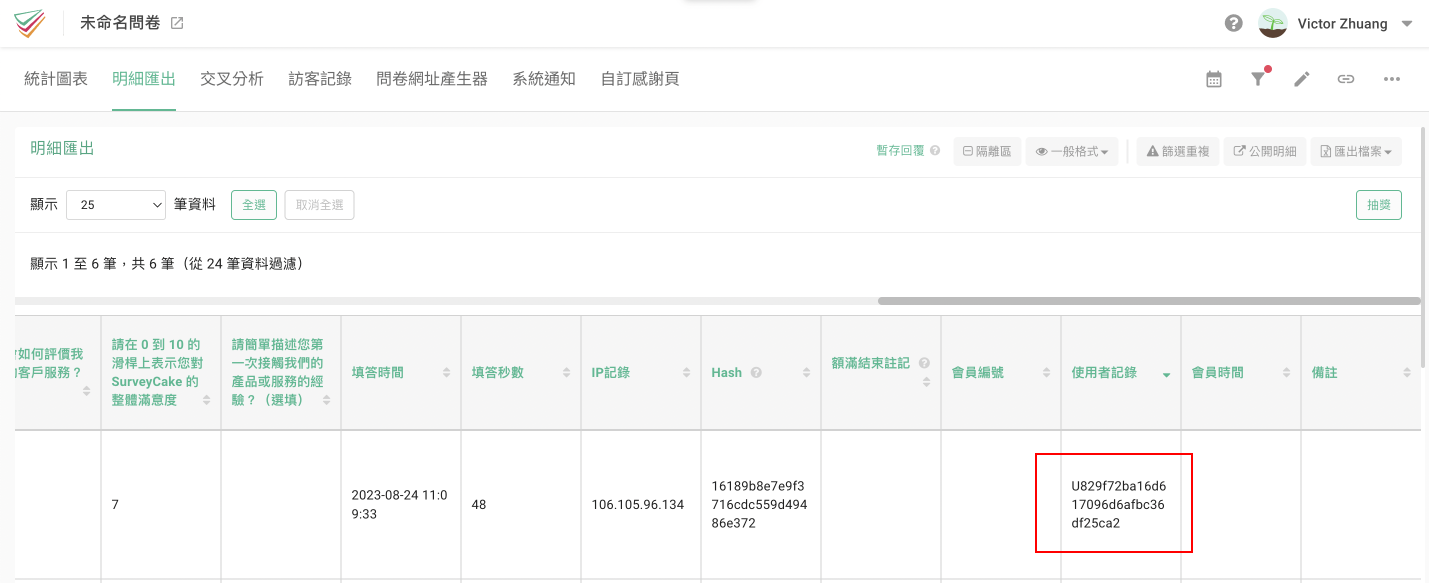1429x583 pixels.
Task: Click sort arrows of 產品或服務的經驗 column
Action: point(326,399)
